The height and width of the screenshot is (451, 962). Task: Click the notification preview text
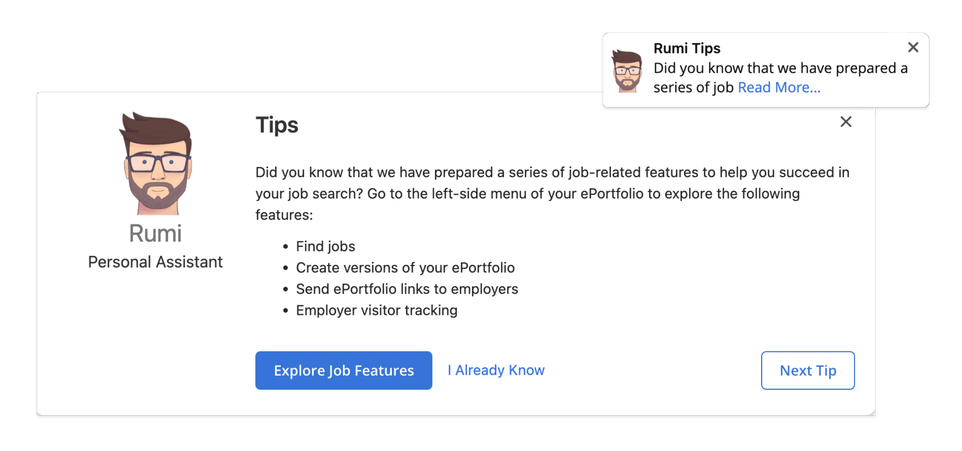pyautogui.click(x=780, y=78)
